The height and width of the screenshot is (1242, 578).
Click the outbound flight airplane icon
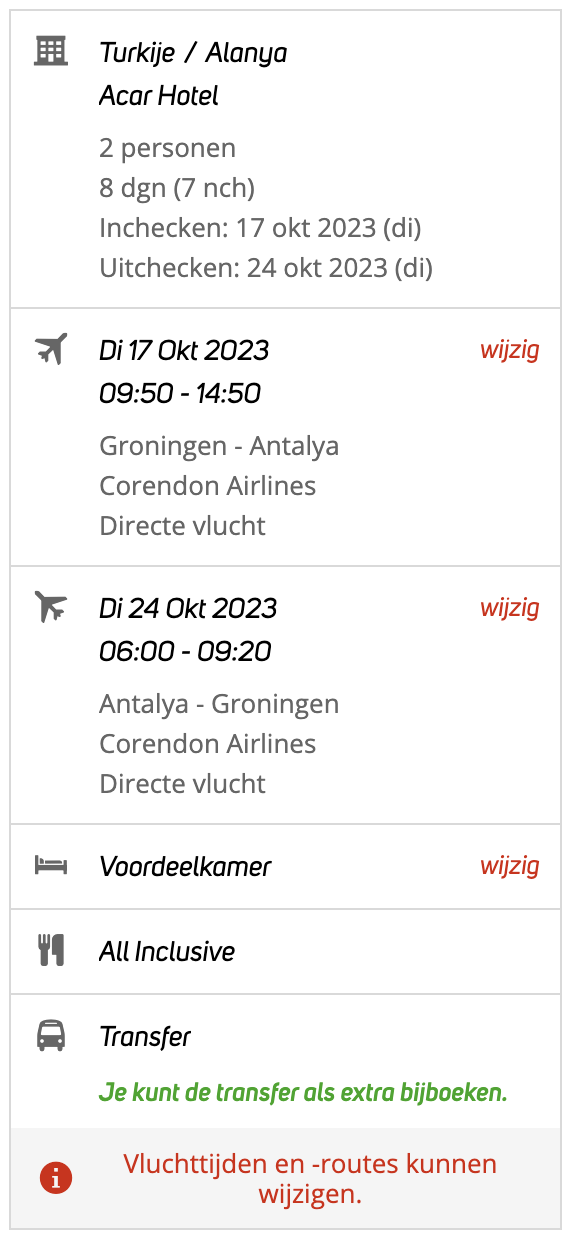click(50, 349)
